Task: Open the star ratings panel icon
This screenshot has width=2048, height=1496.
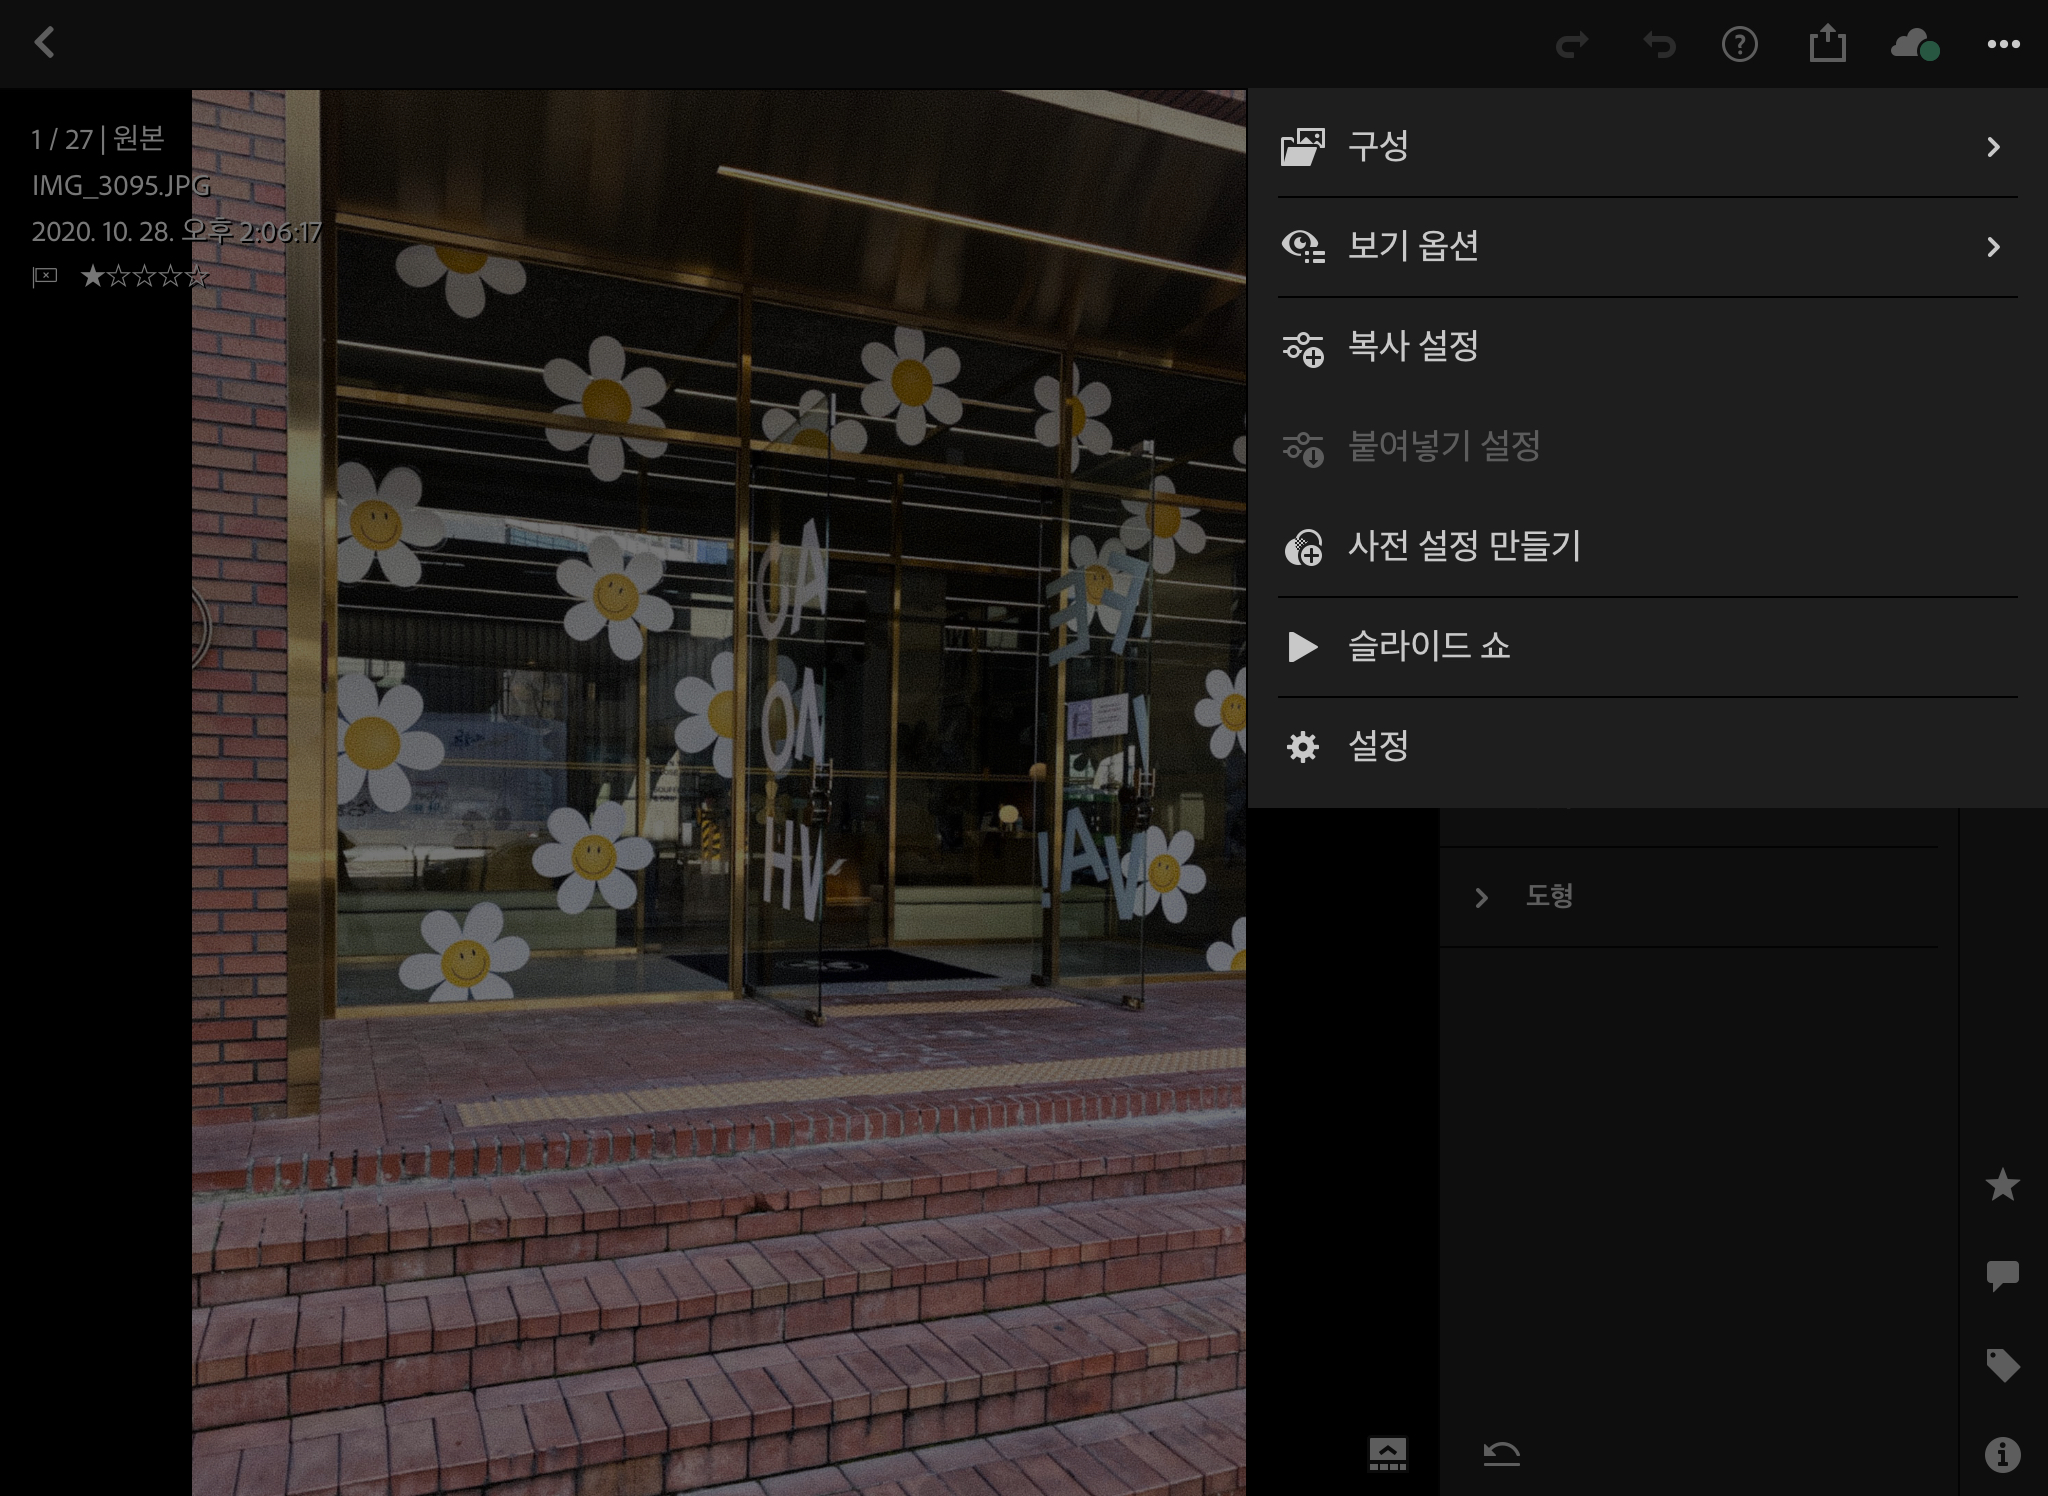Action: coord(2002,1185)
